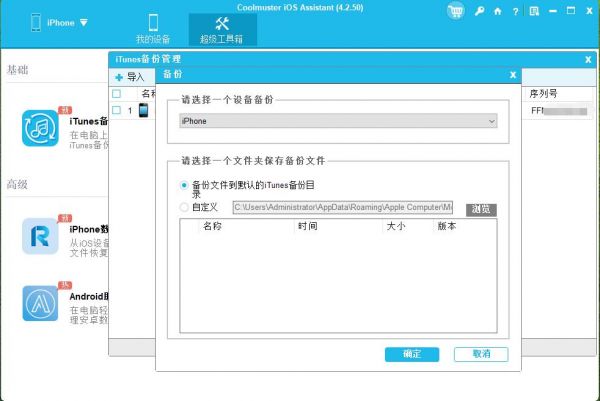Image resolution: width=600 pixels, height=401 pixels.
Task: Go to home page icon
Action: (497, 11)
